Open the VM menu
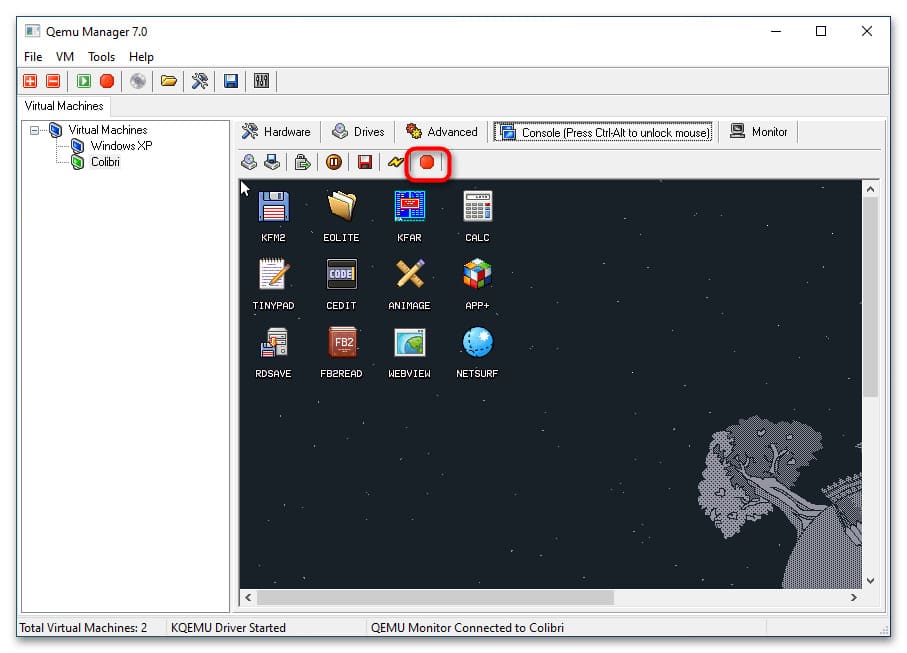The image size is (907, 653). point(65,57)
